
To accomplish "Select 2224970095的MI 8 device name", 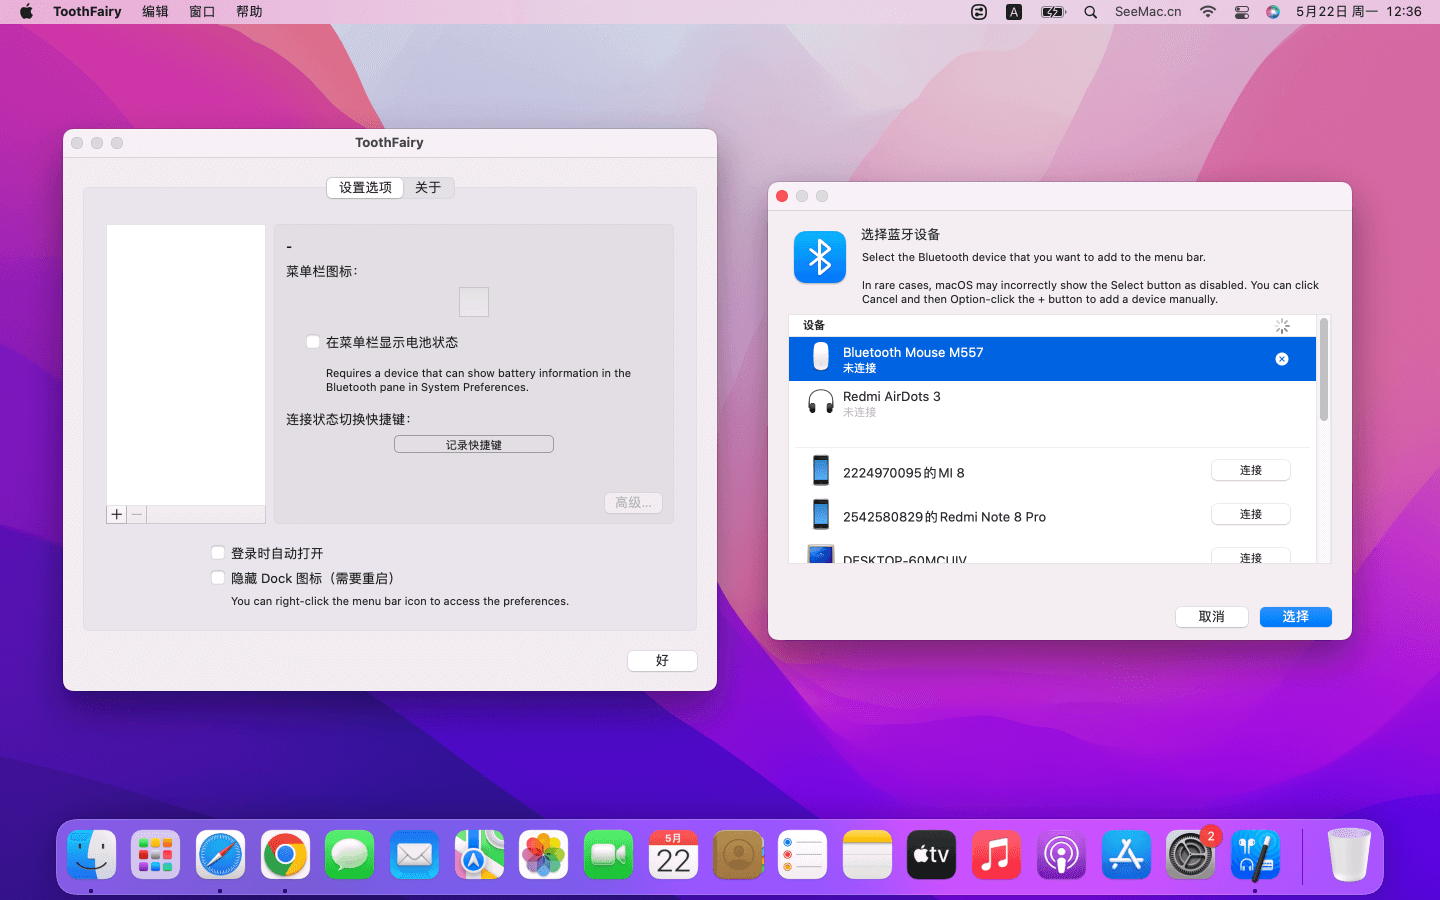I will (x=903, y=473).
